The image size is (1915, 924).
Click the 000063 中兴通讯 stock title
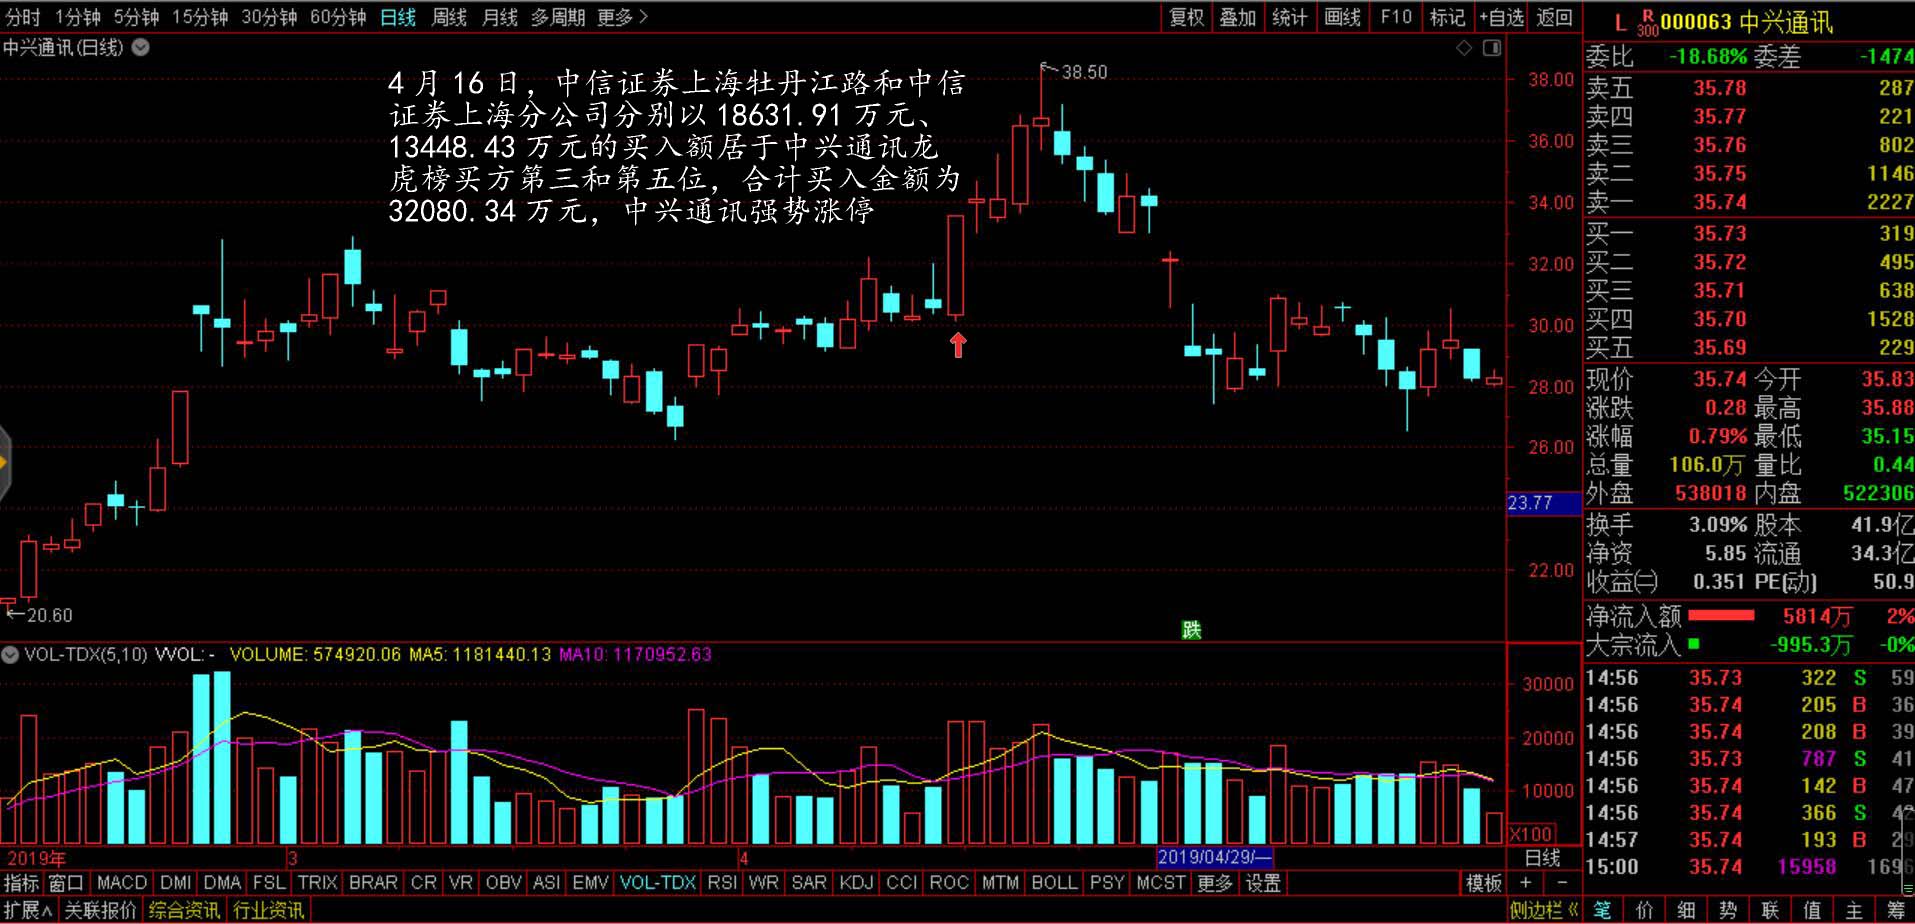tap(1746, 22)
